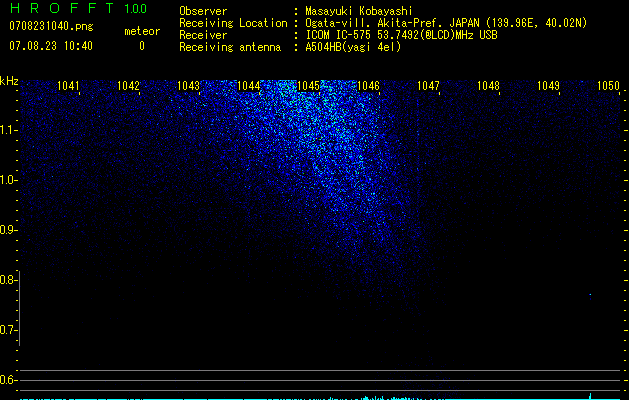Click time axis marker 1046
Image resolution: width=629 pixels, height=400 pixels.
[x=368, y=86]
